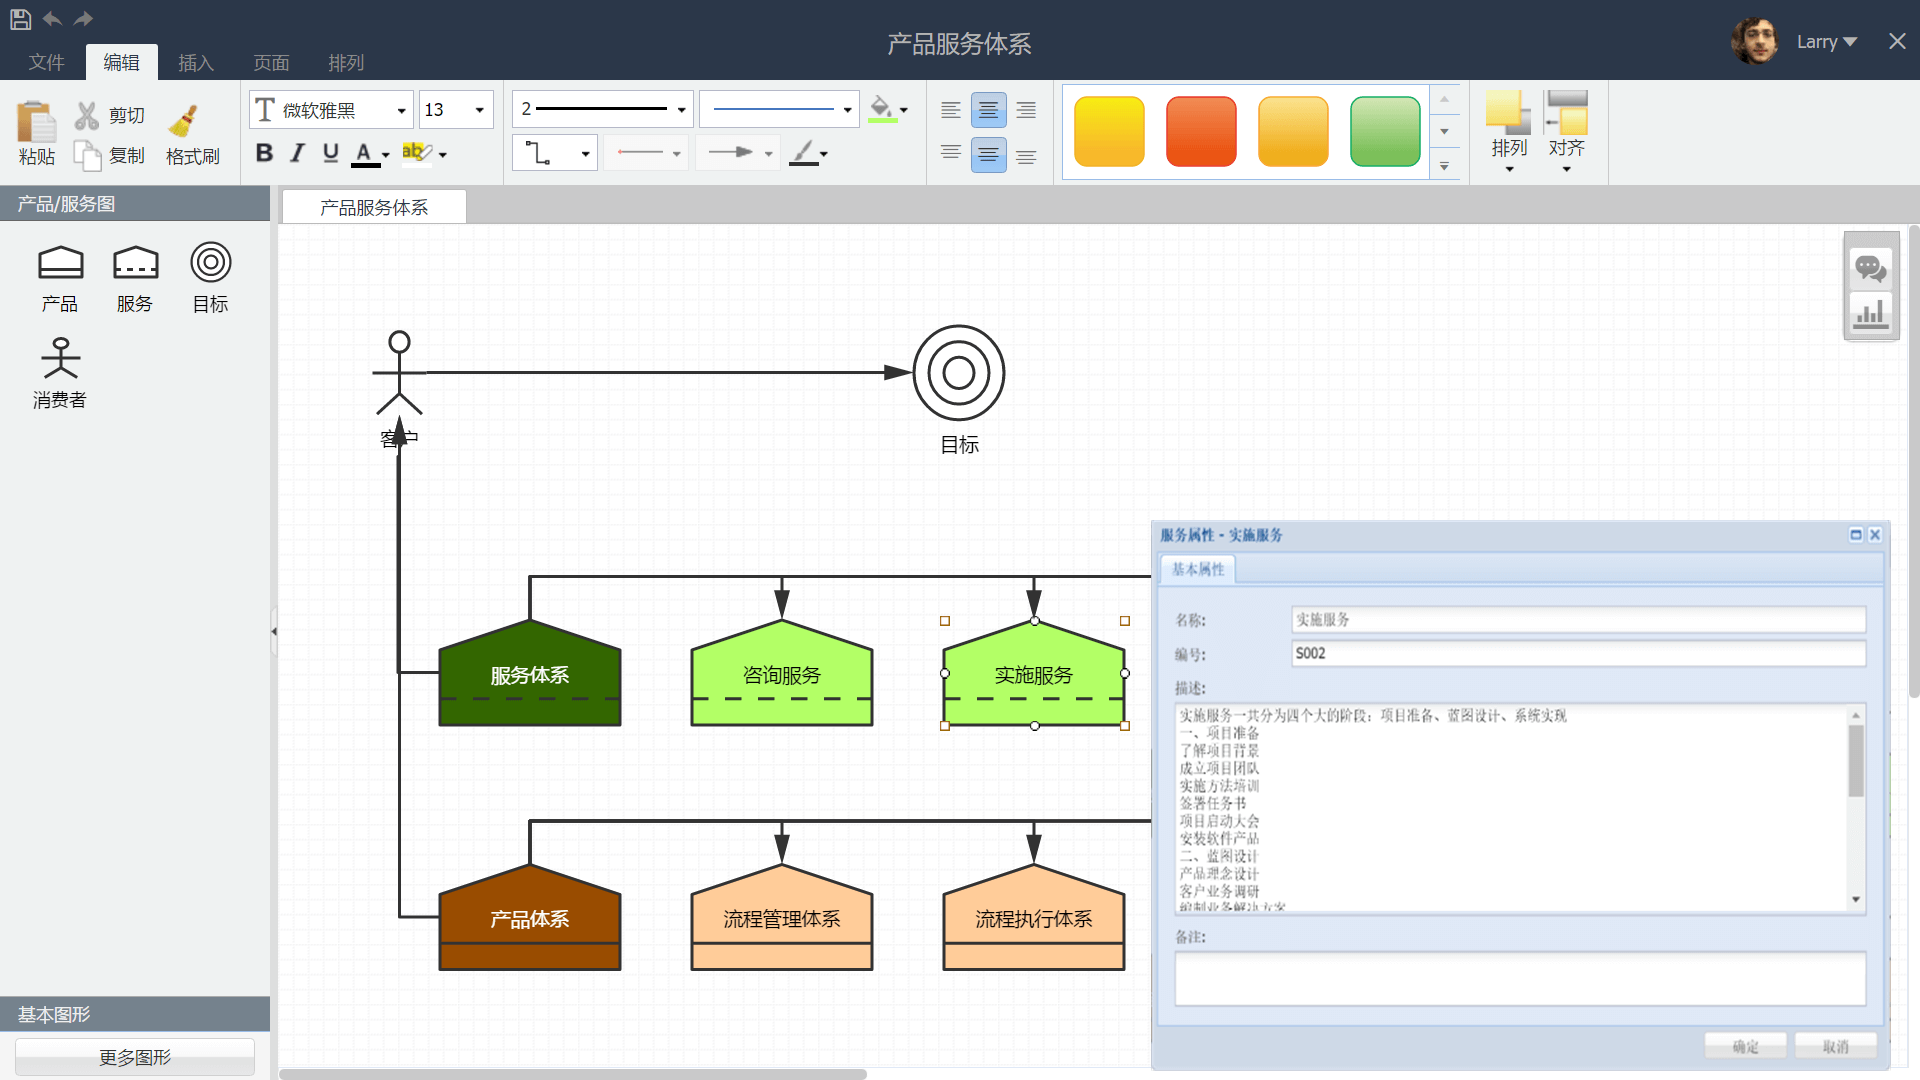This screenshot has width=1920, height=1080.
Task: Select the Target concentric circles shape
Action: [210, 262]
